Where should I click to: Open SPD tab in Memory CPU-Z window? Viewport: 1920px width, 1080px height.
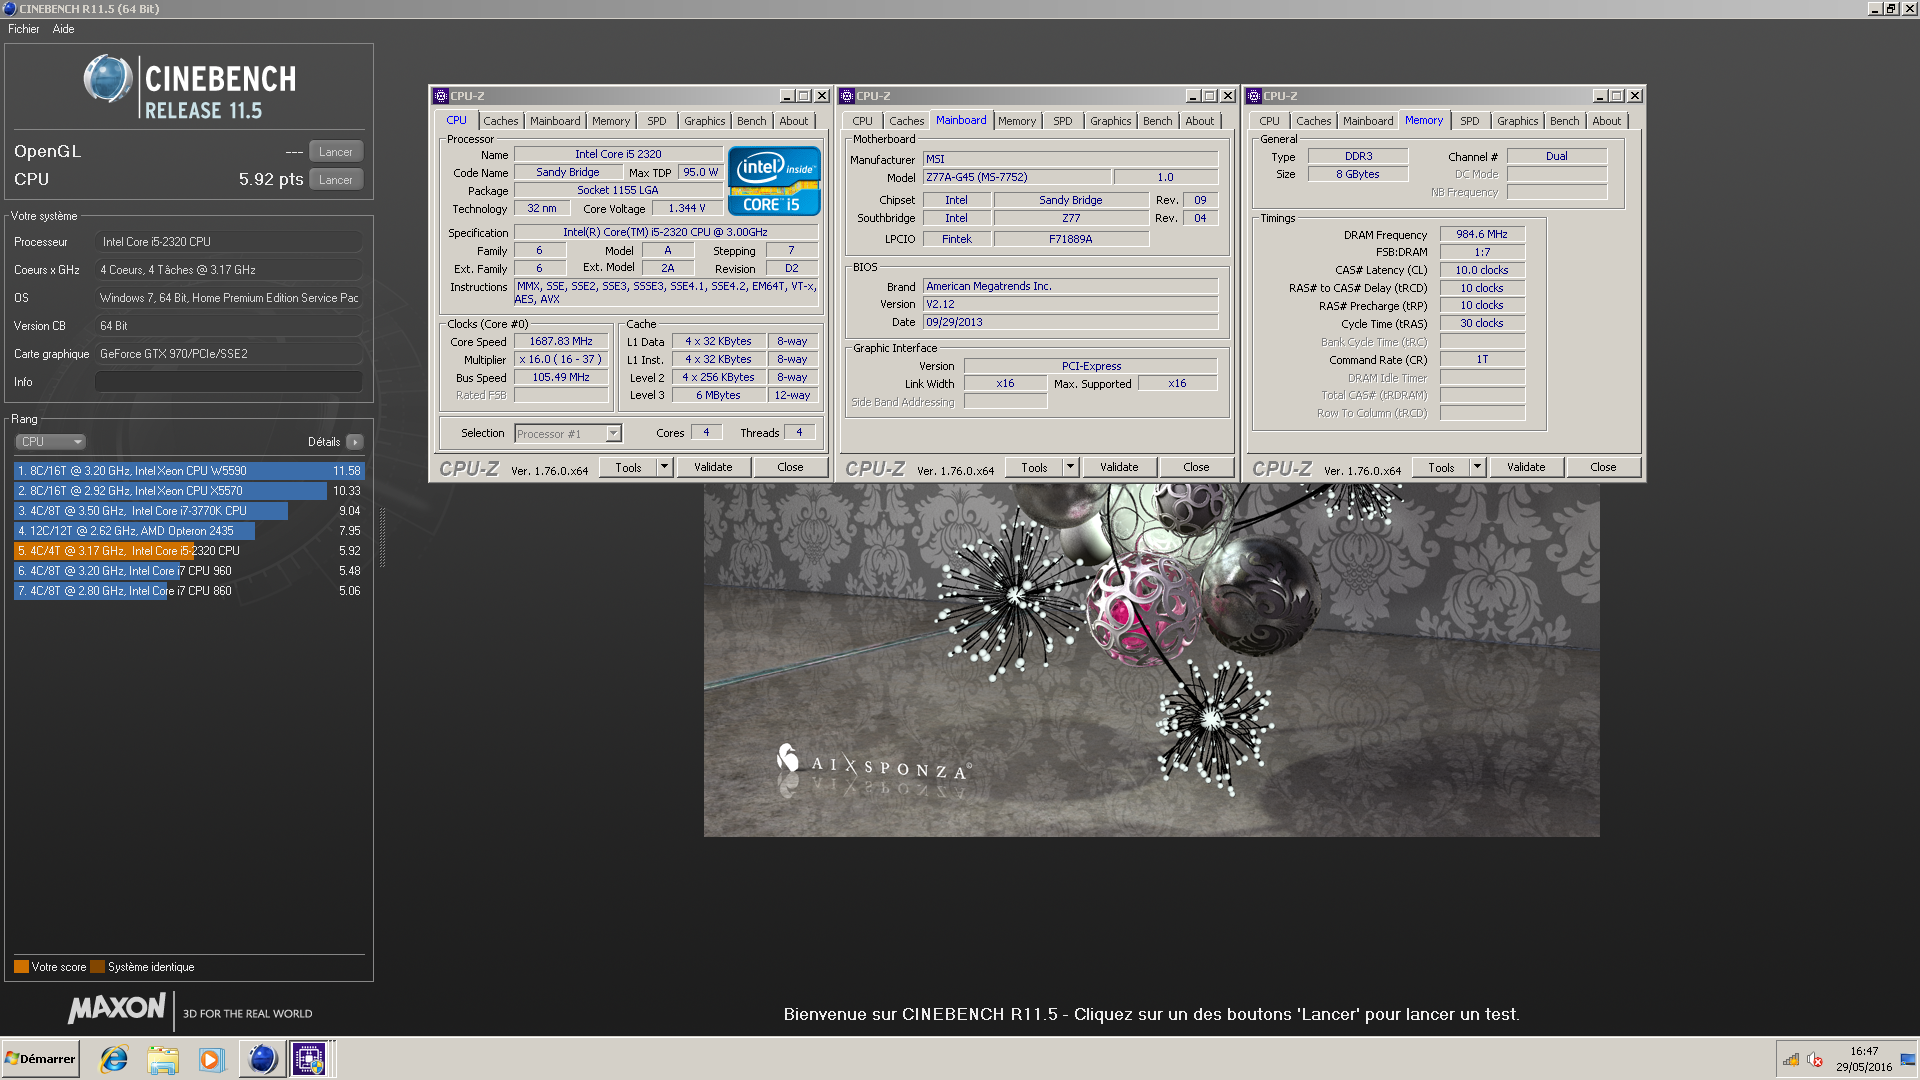1470,121
